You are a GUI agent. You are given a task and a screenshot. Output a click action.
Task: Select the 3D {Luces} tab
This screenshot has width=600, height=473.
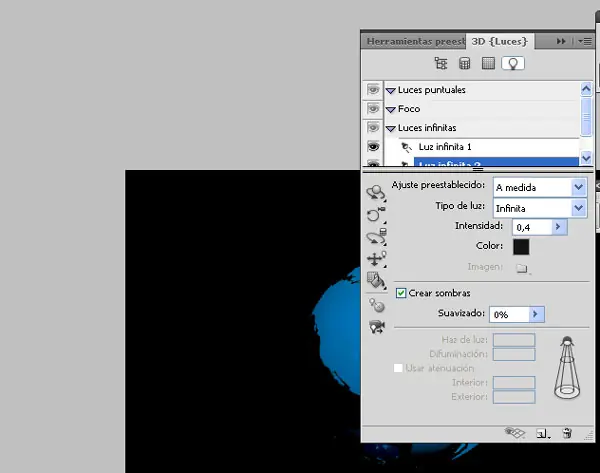[500, 41]
